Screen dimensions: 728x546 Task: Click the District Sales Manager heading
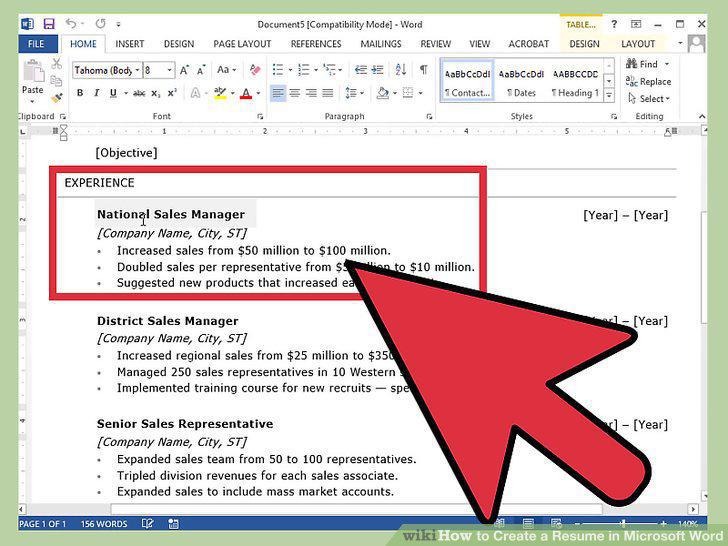click(168, 321)
